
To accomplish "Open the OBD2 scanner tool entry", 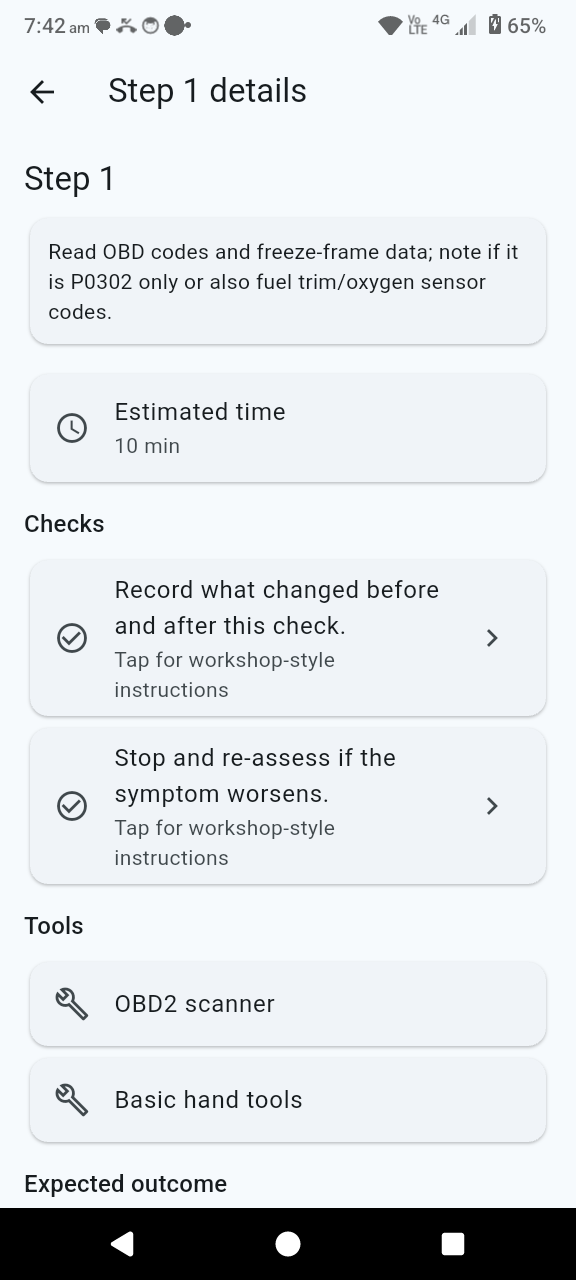I will (288, 1004).
